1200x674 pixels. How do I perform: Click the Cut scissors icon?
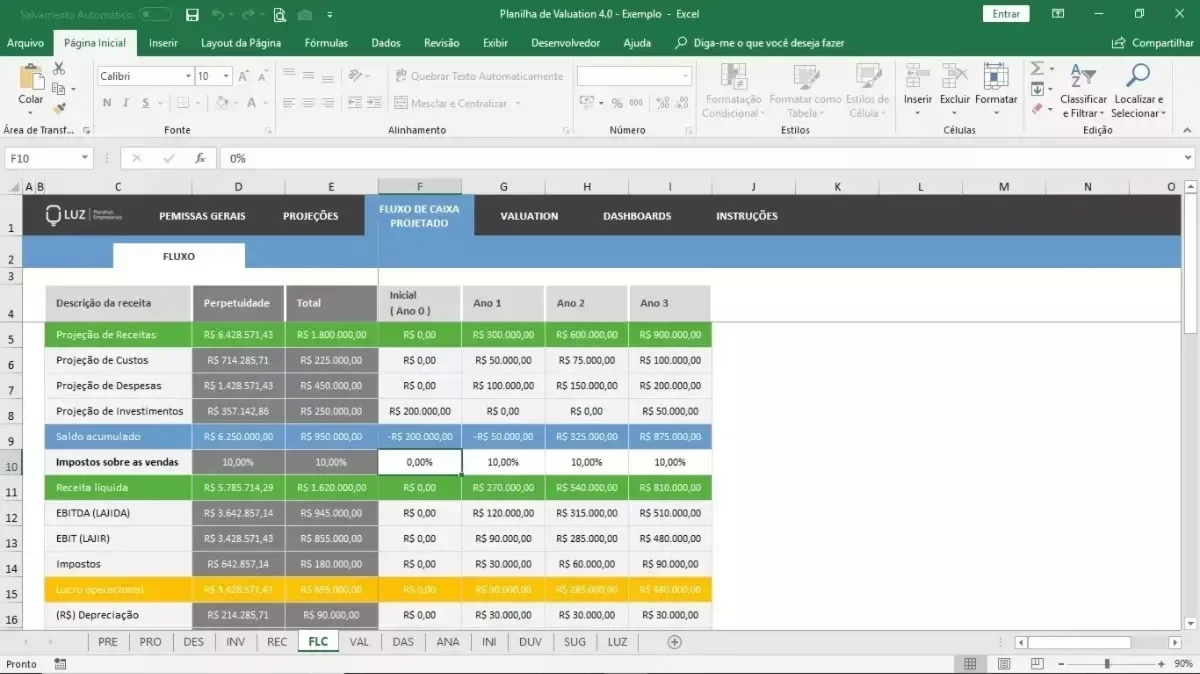tap(59, 69)
